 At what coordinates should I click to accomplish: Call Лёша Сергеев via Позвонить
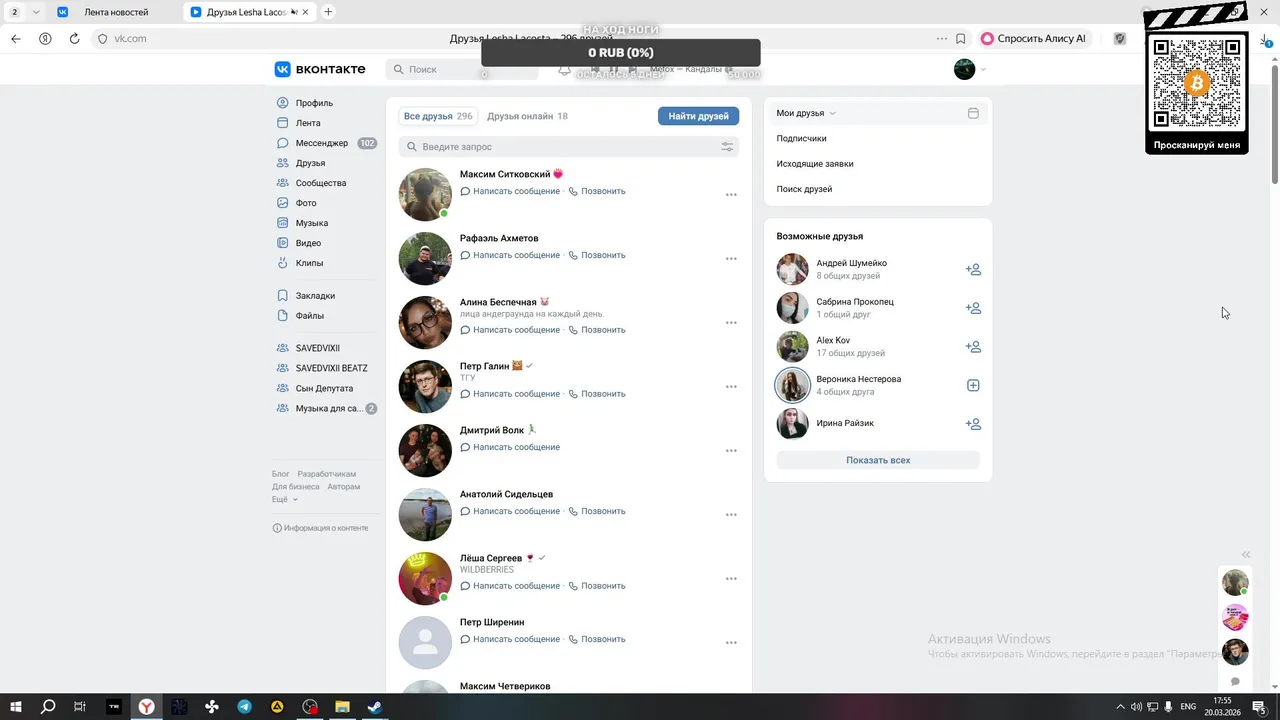(x=597, y=586)
